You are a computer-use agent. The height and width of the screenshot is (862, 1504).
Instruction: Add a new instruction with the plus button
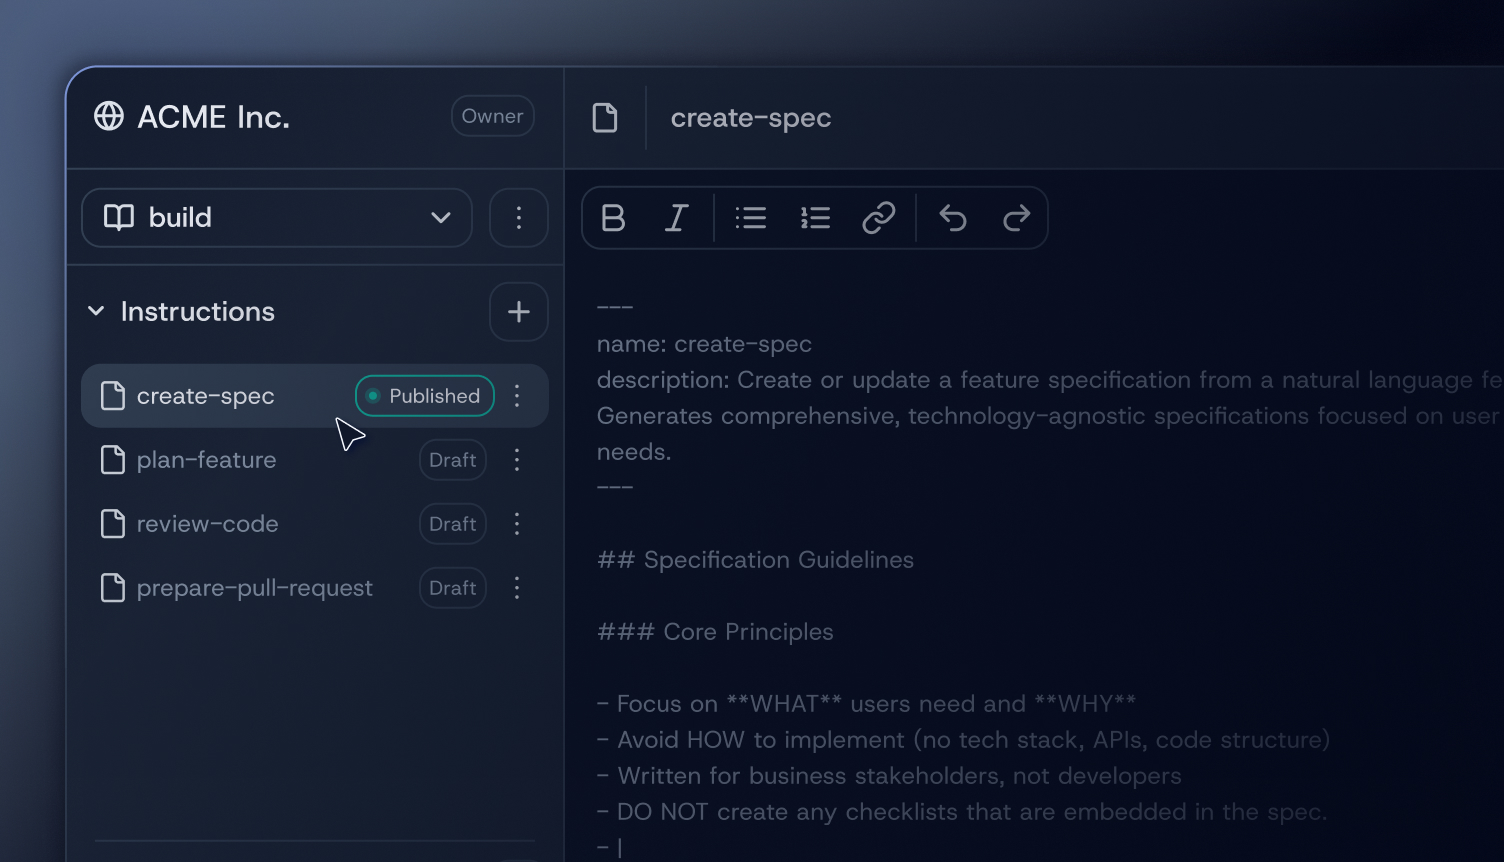pos(518,311)
